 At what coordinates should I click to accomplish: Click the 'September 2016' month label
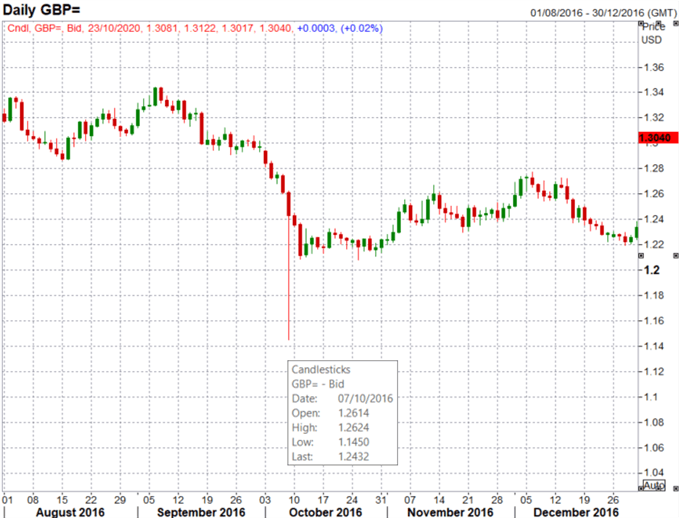tap(201, 512)
